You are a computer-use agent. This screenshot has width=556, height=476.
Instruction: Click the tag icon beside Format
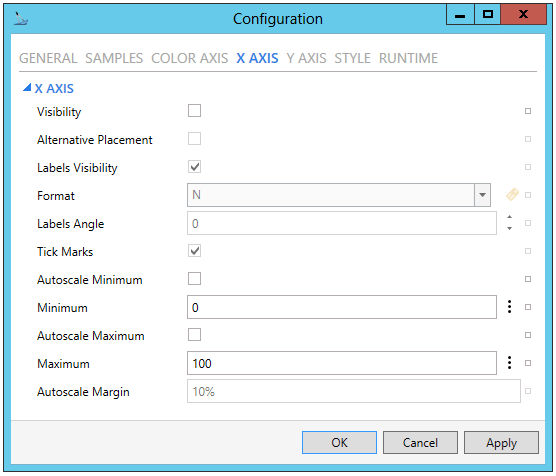512,194
